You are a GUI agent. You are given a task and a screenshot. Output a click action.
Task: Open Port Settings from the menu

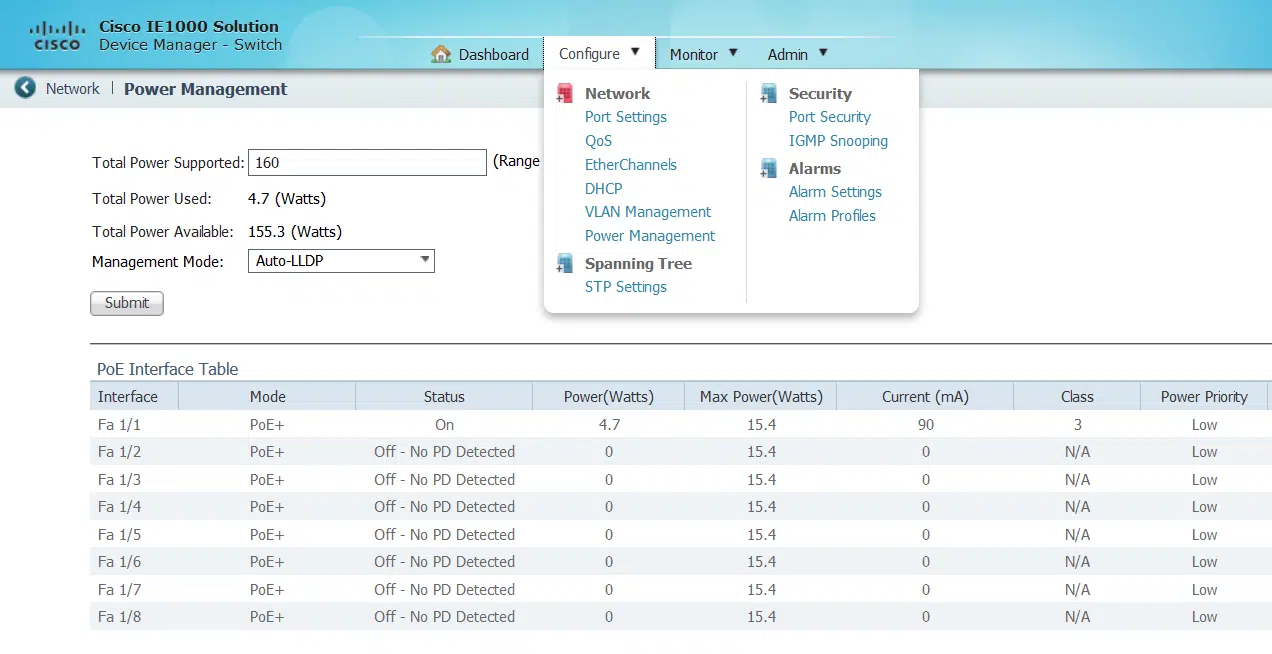(x=626, y=117)
